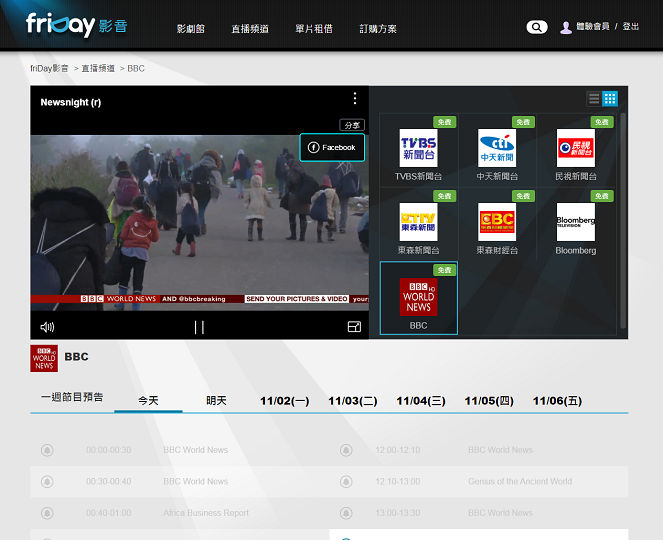663x540 pixels.
Task: Go to friDay影音 breadcrumb link
Action: (49, 69)
